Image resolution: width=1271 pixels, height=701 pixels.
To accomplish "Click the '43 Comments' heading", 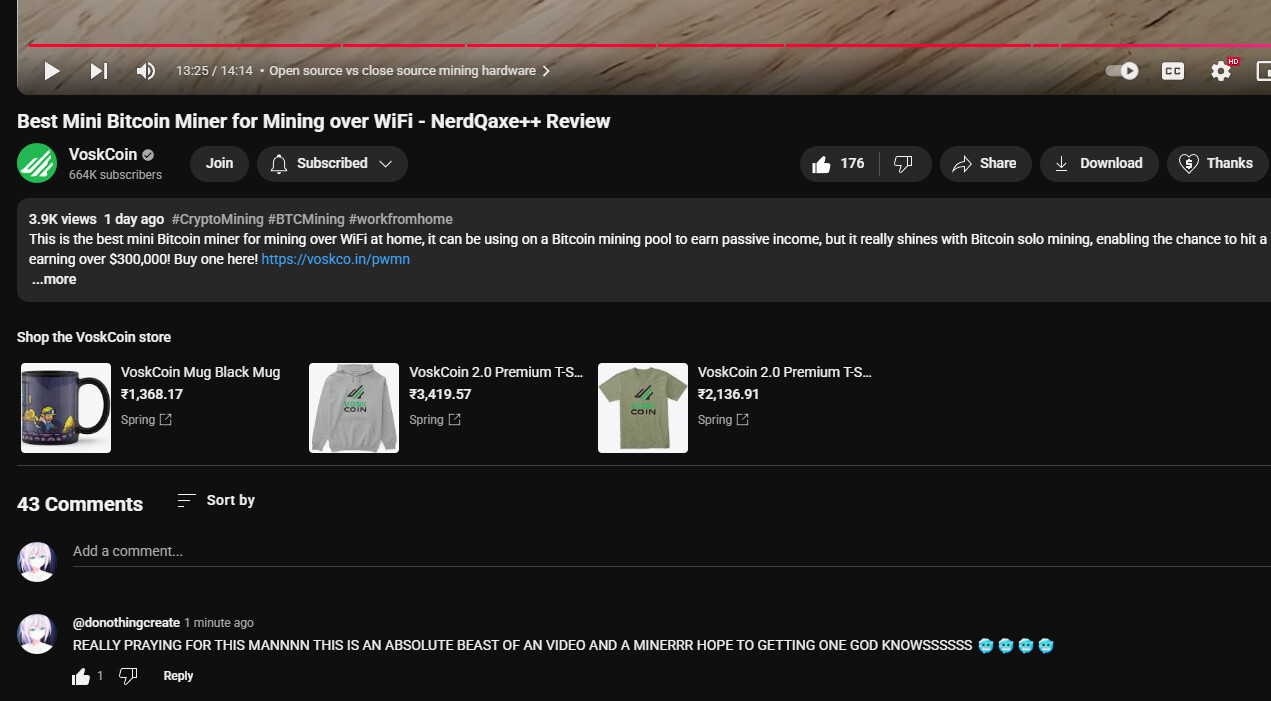I will (80, 505).
